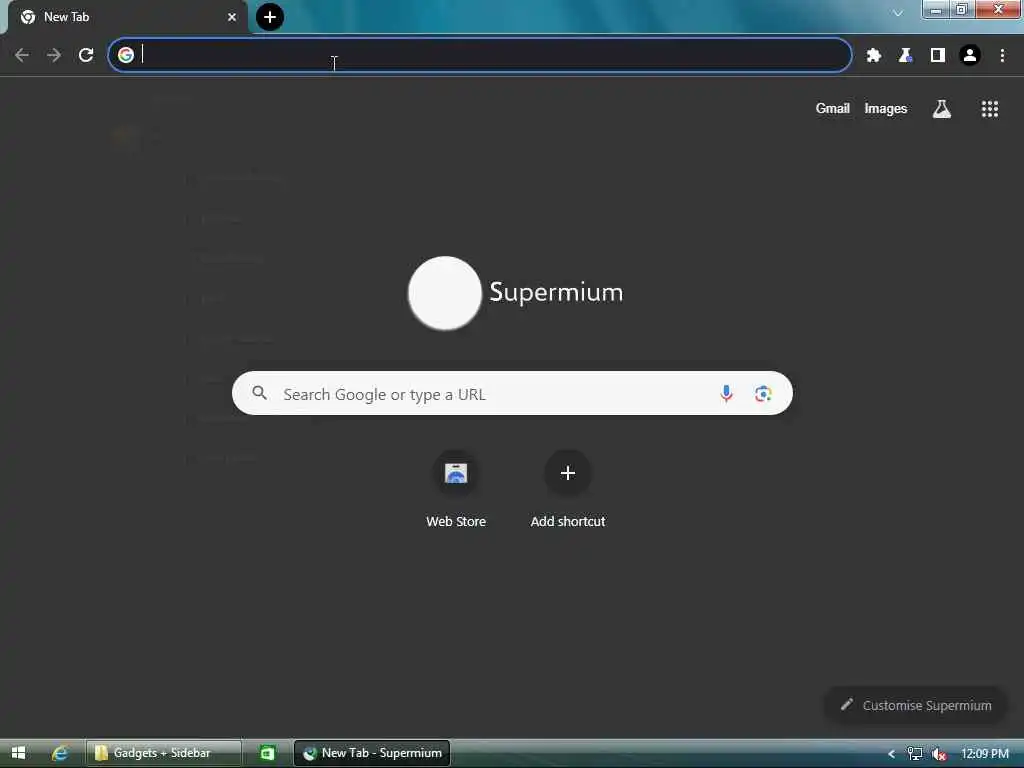Open the Extensions puzzle icon

(874, 56)
